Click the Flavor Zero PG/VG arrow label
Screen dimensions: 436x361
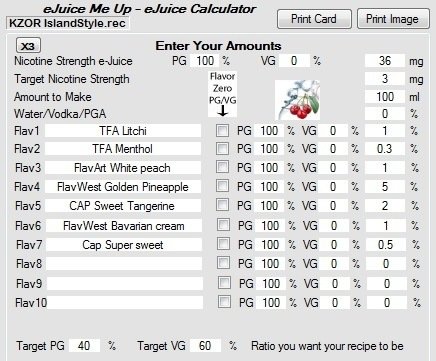pos(222,94)
